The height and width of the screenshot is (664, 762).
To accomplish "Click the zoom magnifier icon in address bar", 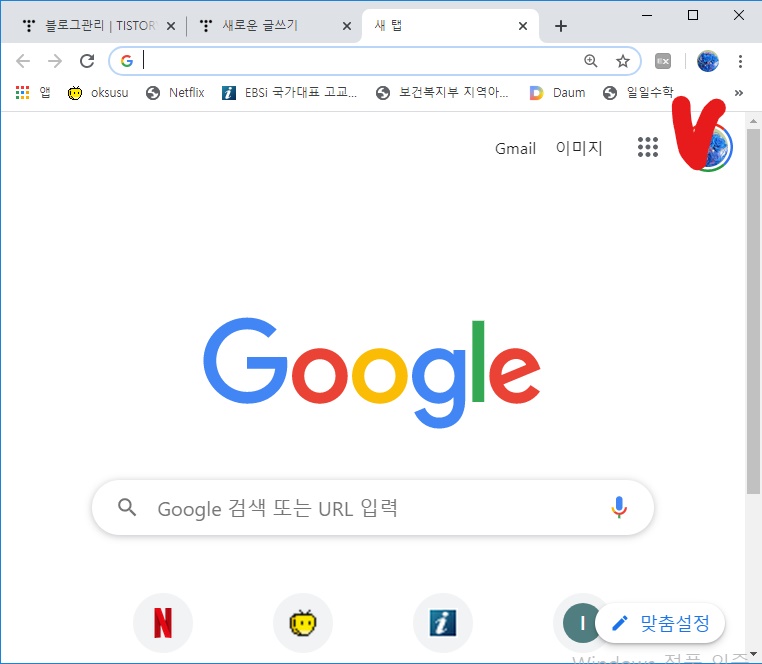I will 590,61.
